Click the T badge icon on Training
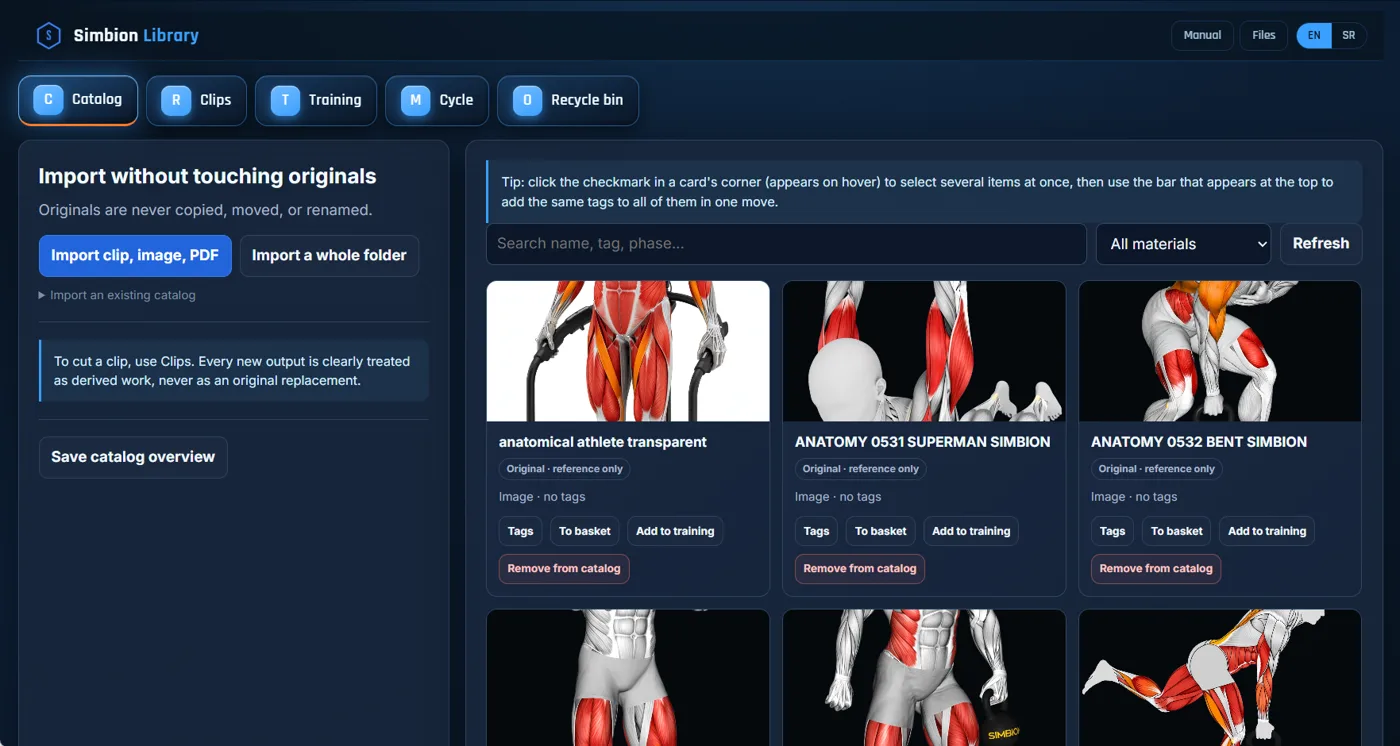 [x=285, y=100]
